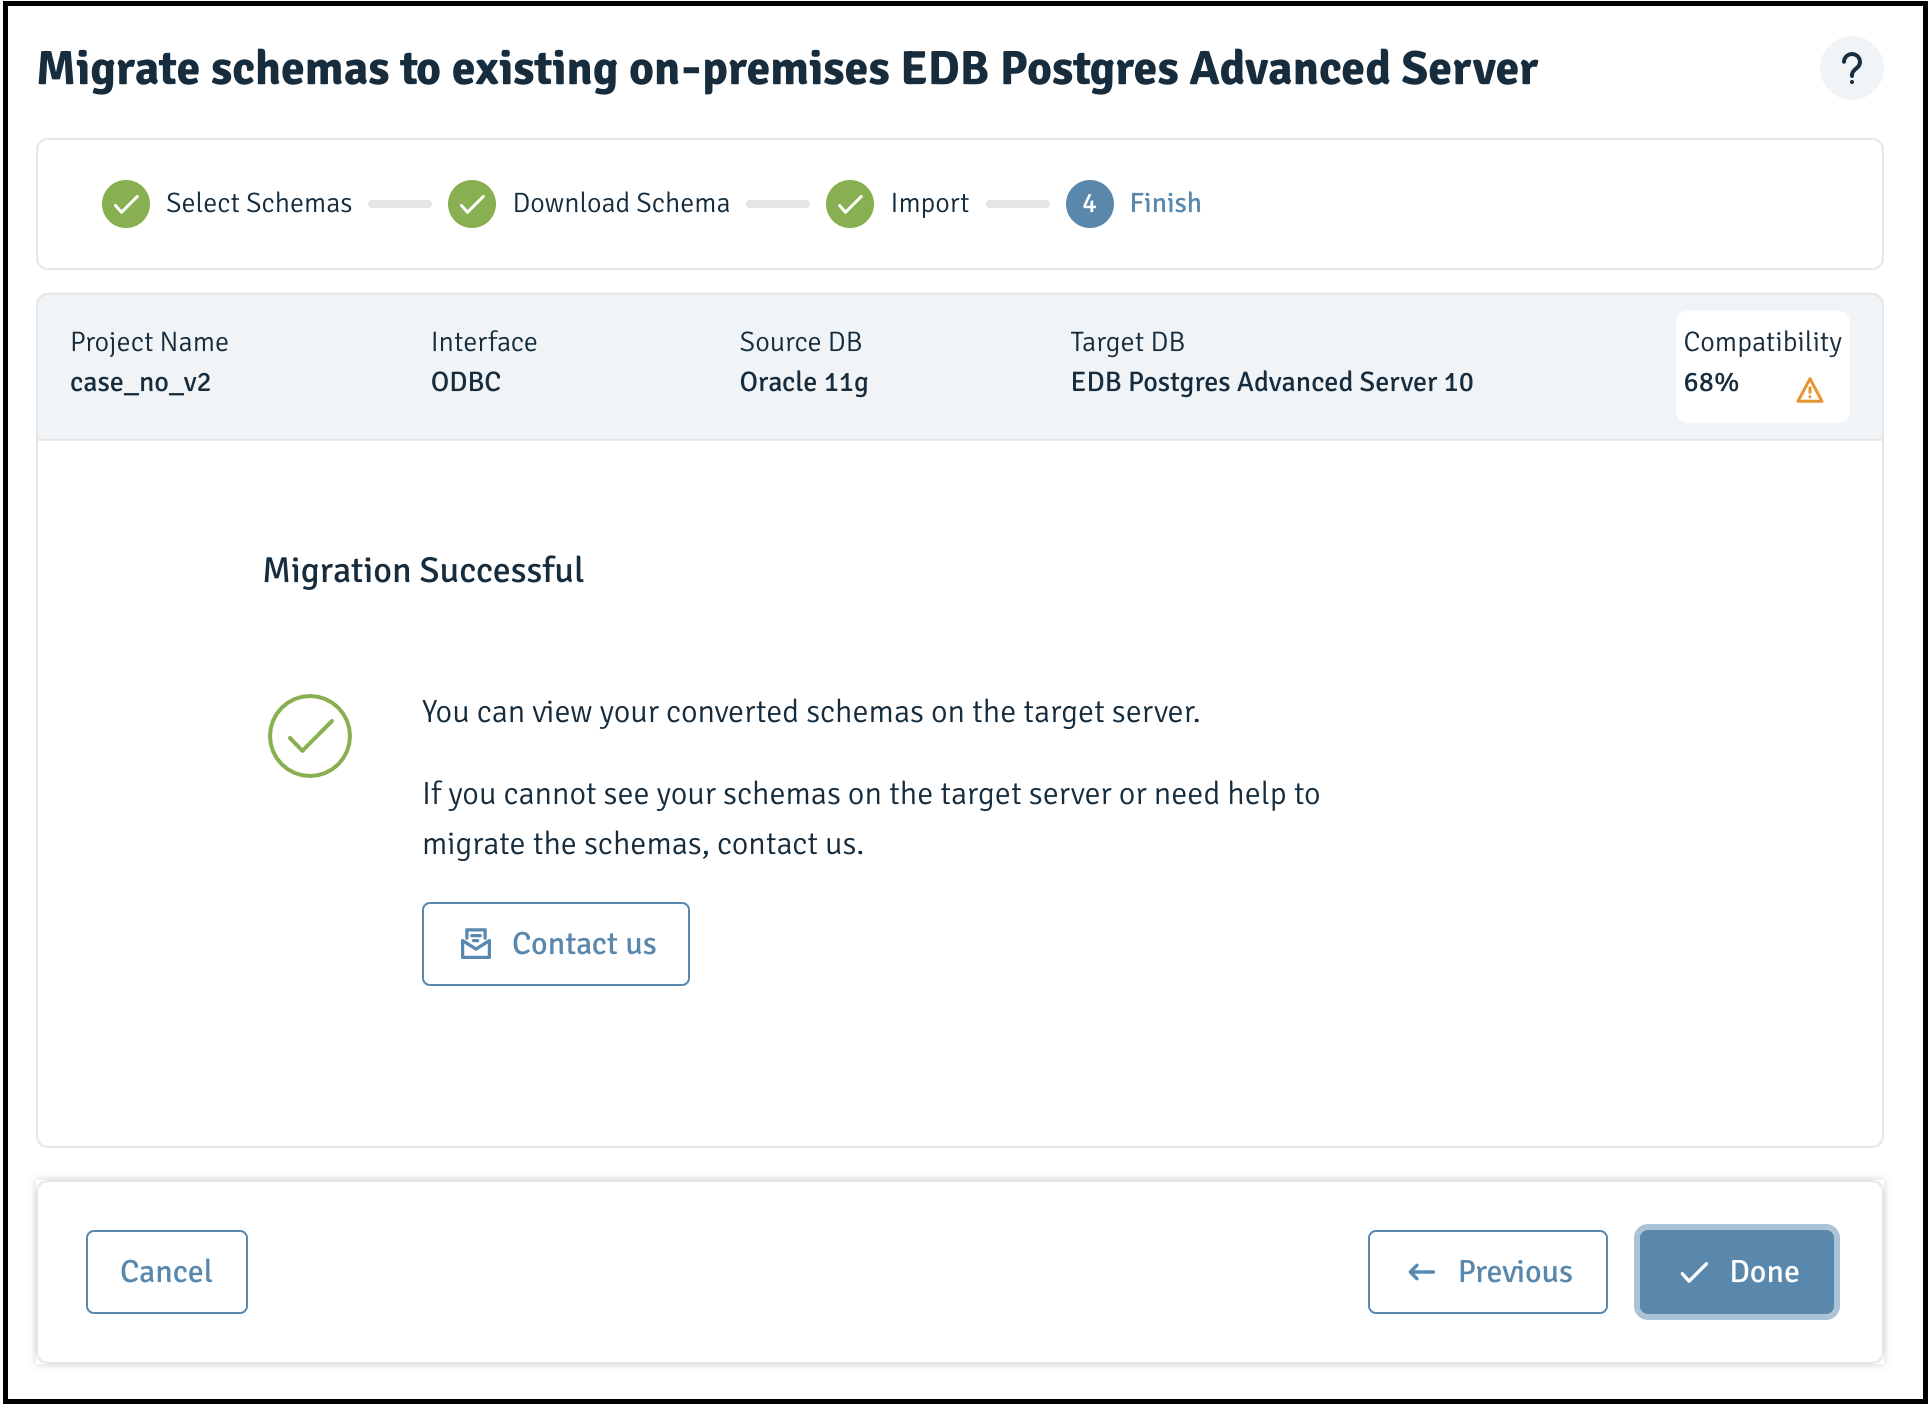The height and width of the screenshot is (1404, 1928).
Task: Click the Select Schemas green checkmark
Action: tap(126, 204)
